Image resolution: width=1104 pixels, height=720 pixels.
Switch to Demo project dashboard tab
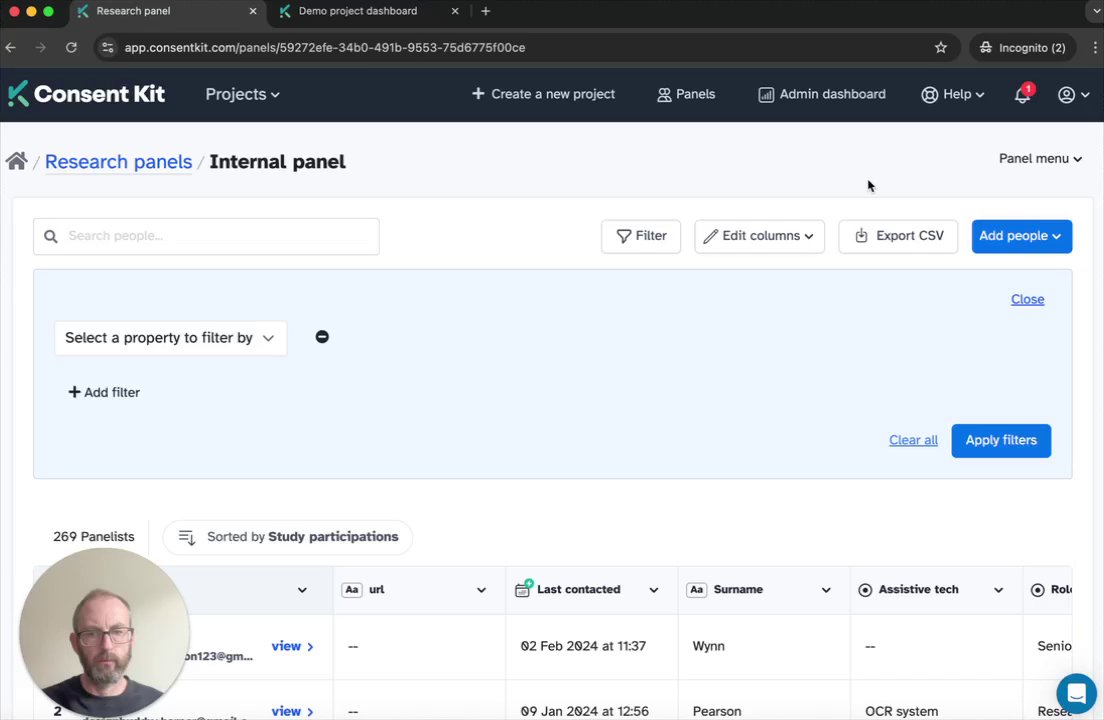click(x=358, y=11)
